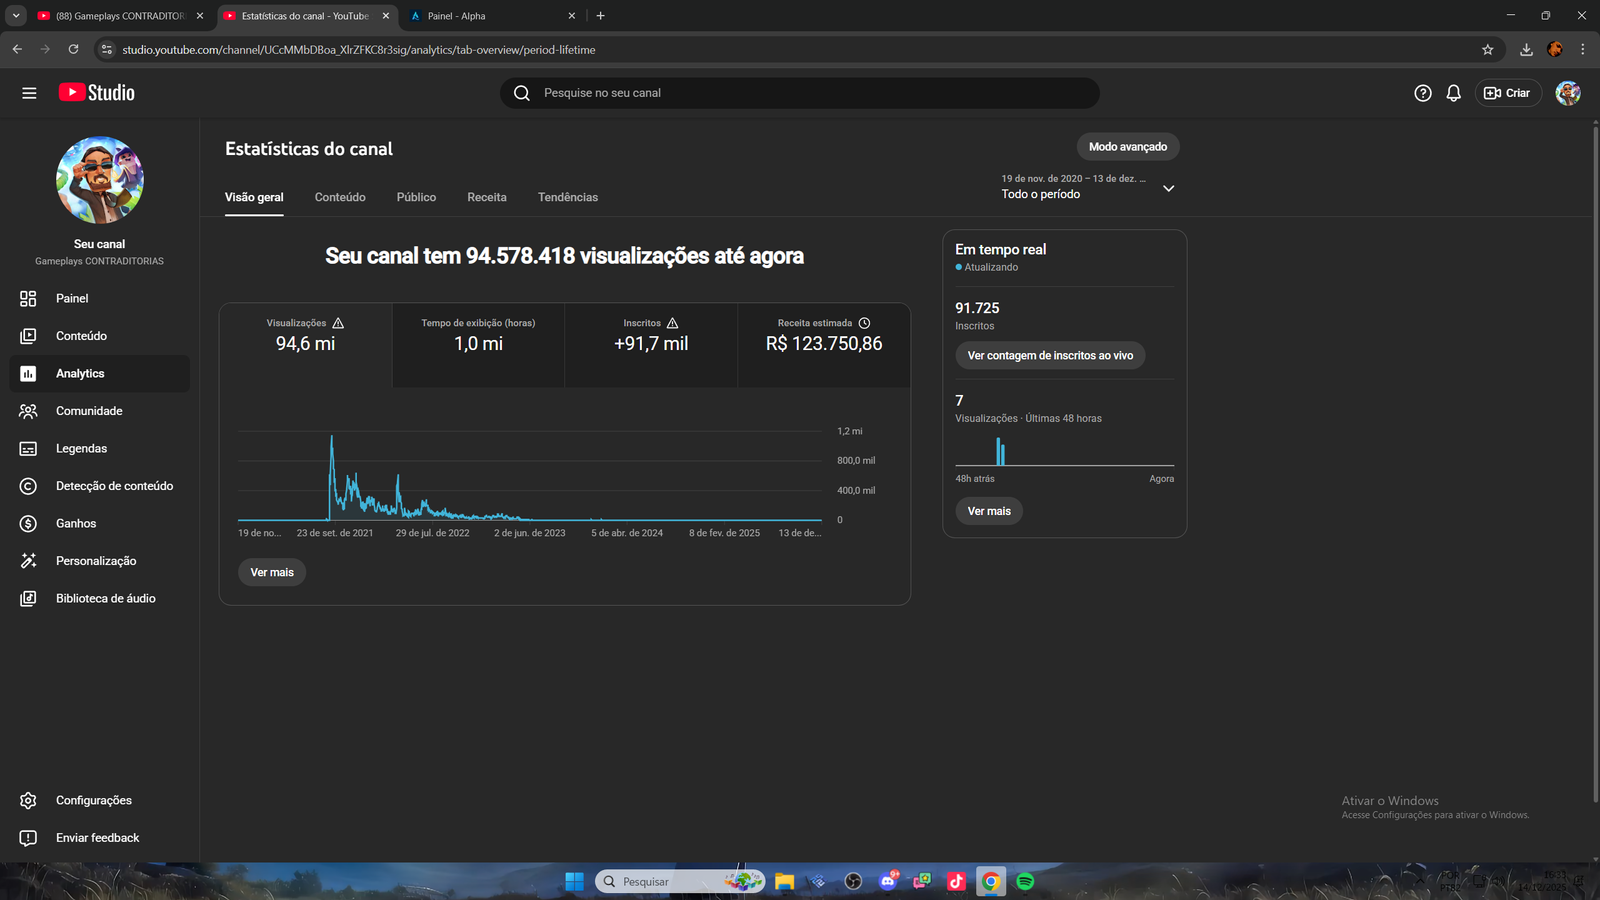1600x900 pixels.
Task: Click the warning triangle next to Visualizações
Action: (338, 323)
